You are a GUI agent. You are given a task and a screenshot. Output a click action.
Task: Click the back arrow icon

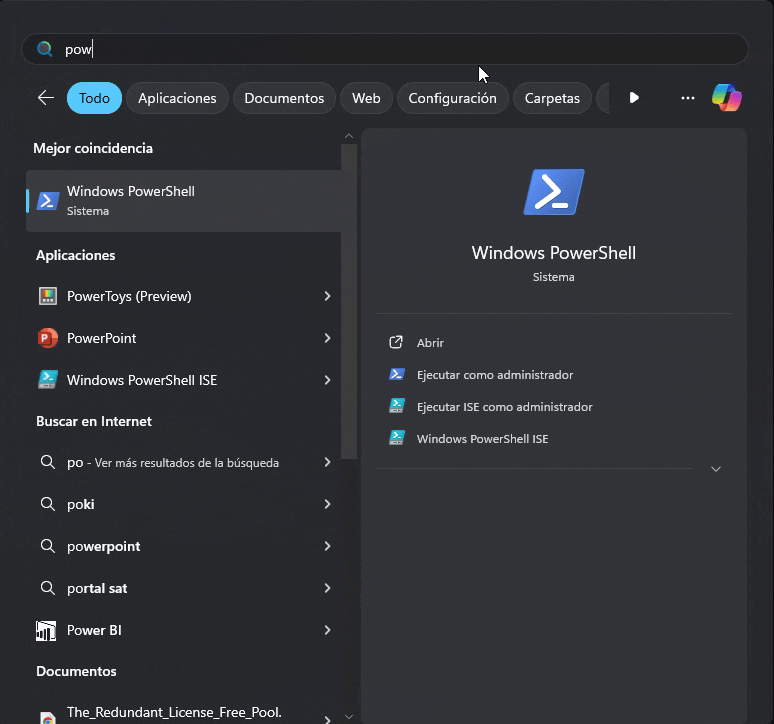point(46,98)
